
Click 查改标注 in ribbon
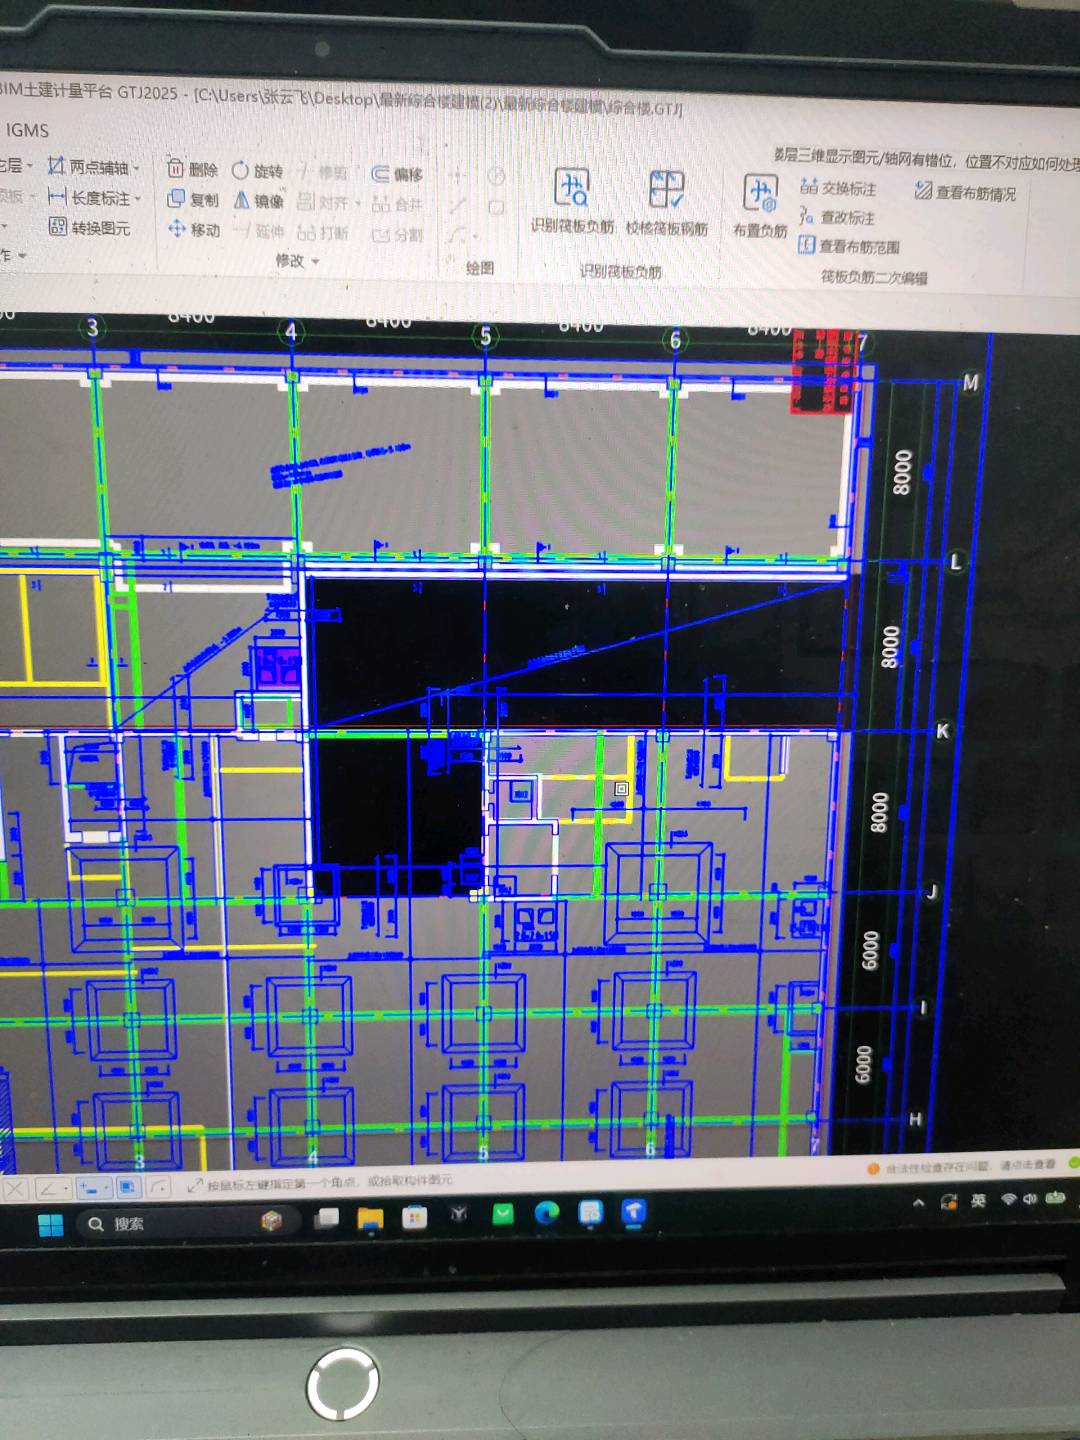point(837,217)
